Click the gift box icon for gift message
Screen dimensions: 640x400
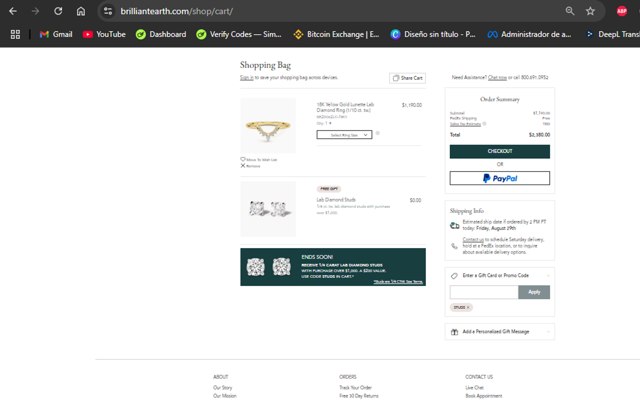(454, 332)
